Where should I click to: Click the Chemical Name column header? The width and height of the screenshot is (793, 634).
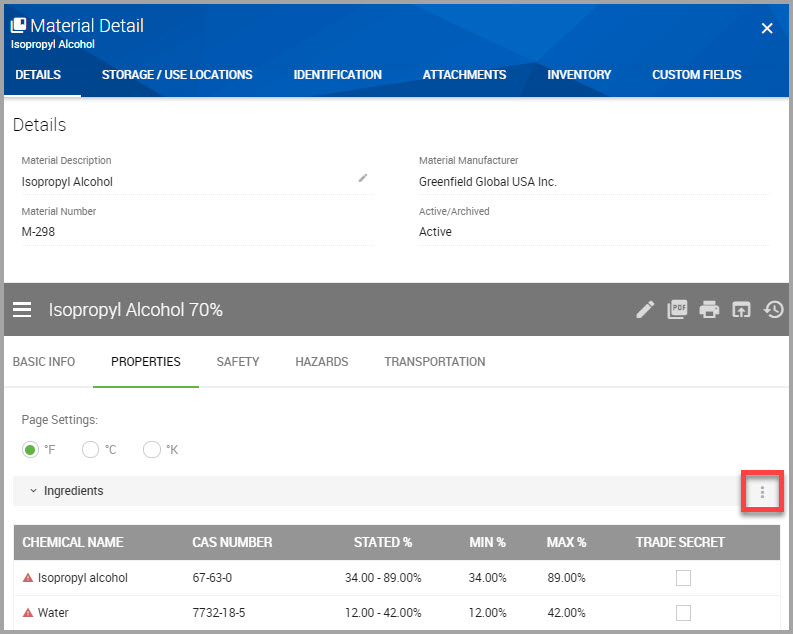point(73,542)
